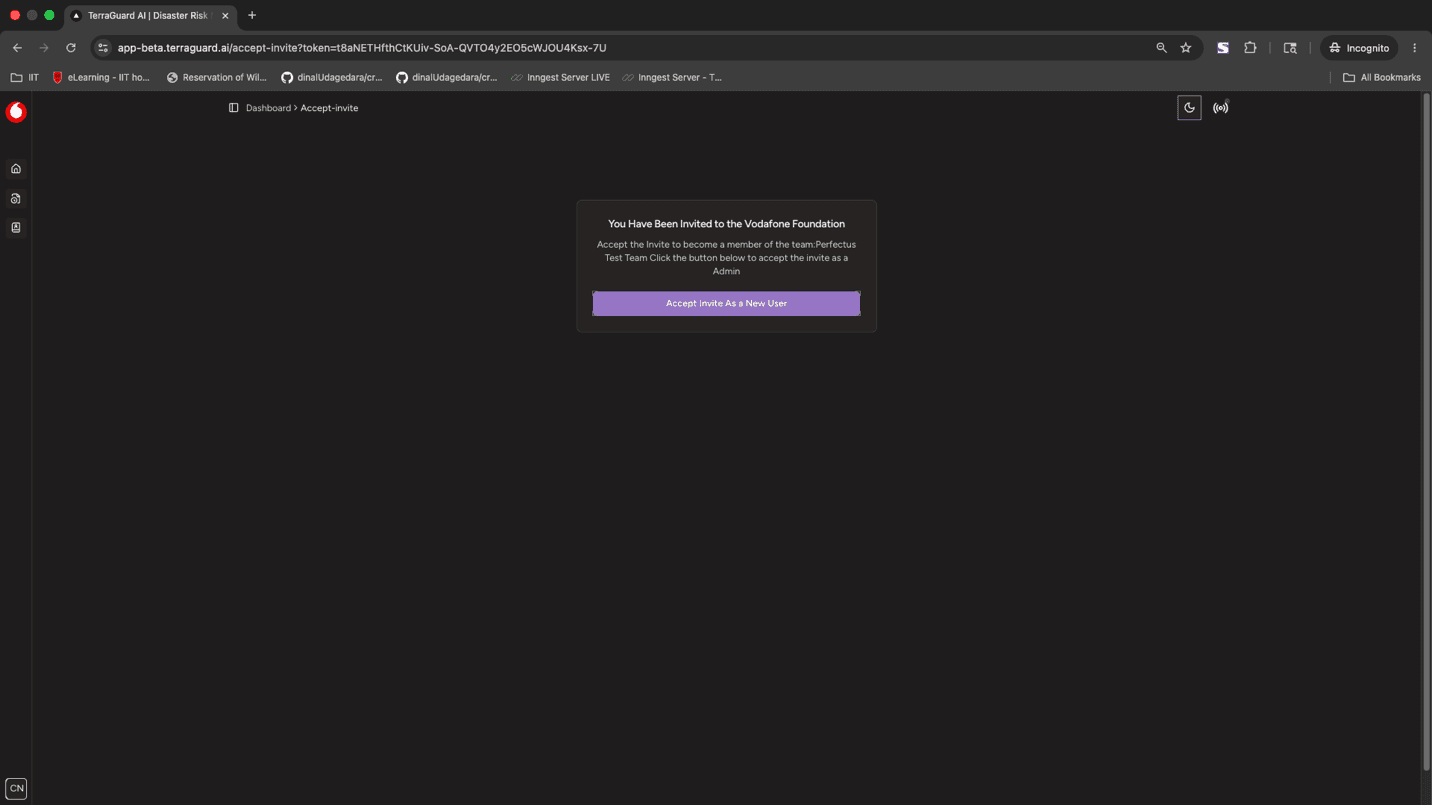The image size is (1432, 805).
Task: Click the Incognito profile chip
Action: [x=1359, y=48]
